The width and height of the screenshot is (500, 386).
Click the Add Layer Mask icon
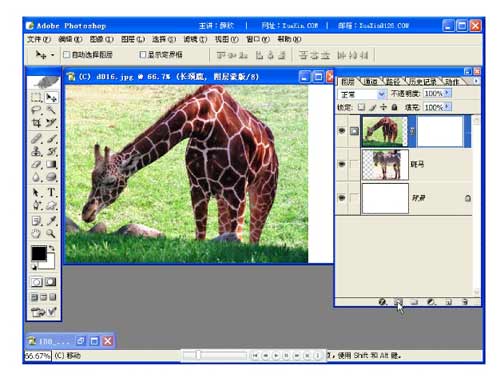click(x=398, y=302)
